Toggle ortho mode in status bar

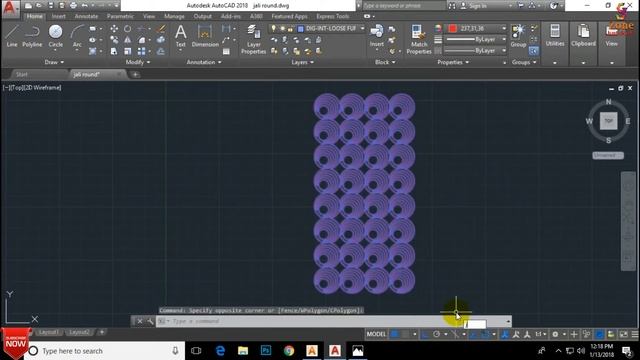coord(425,334)
